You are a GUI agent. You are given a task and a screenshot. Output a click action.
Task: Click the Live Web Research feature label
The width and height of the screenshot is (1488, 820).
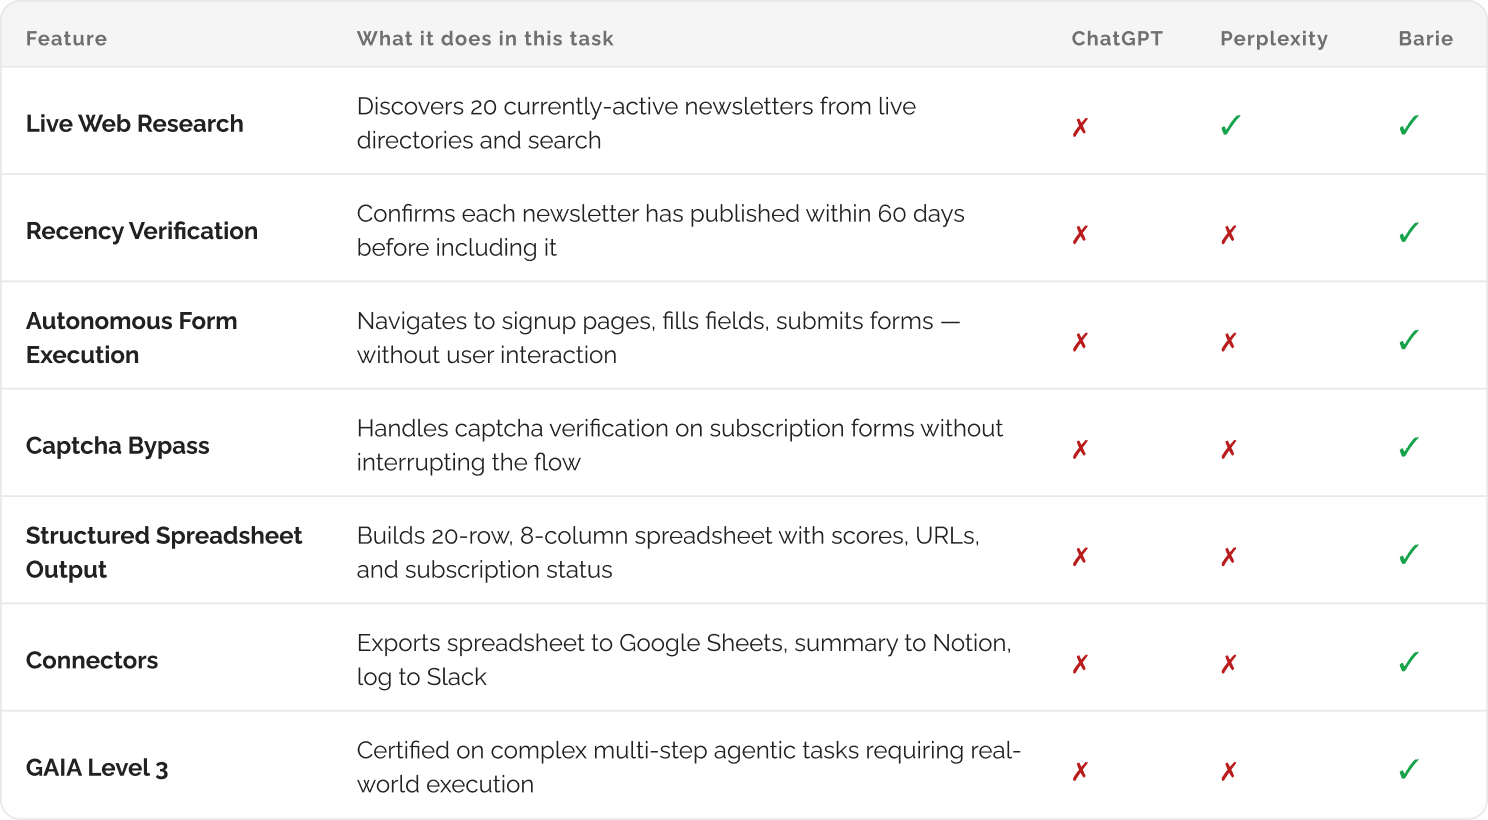[135, 124]
